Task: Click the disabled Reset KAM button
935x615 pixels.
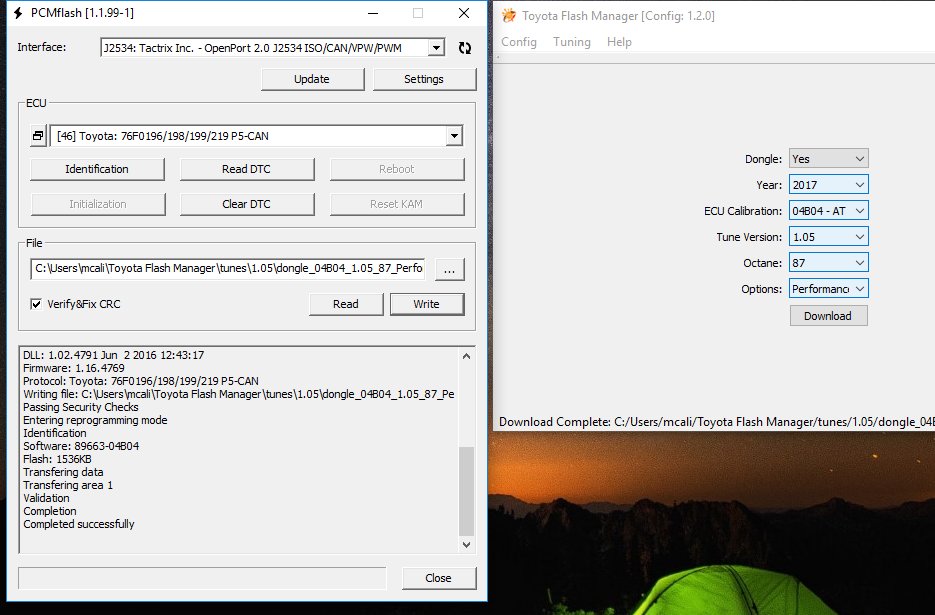Action: point(397,204)
